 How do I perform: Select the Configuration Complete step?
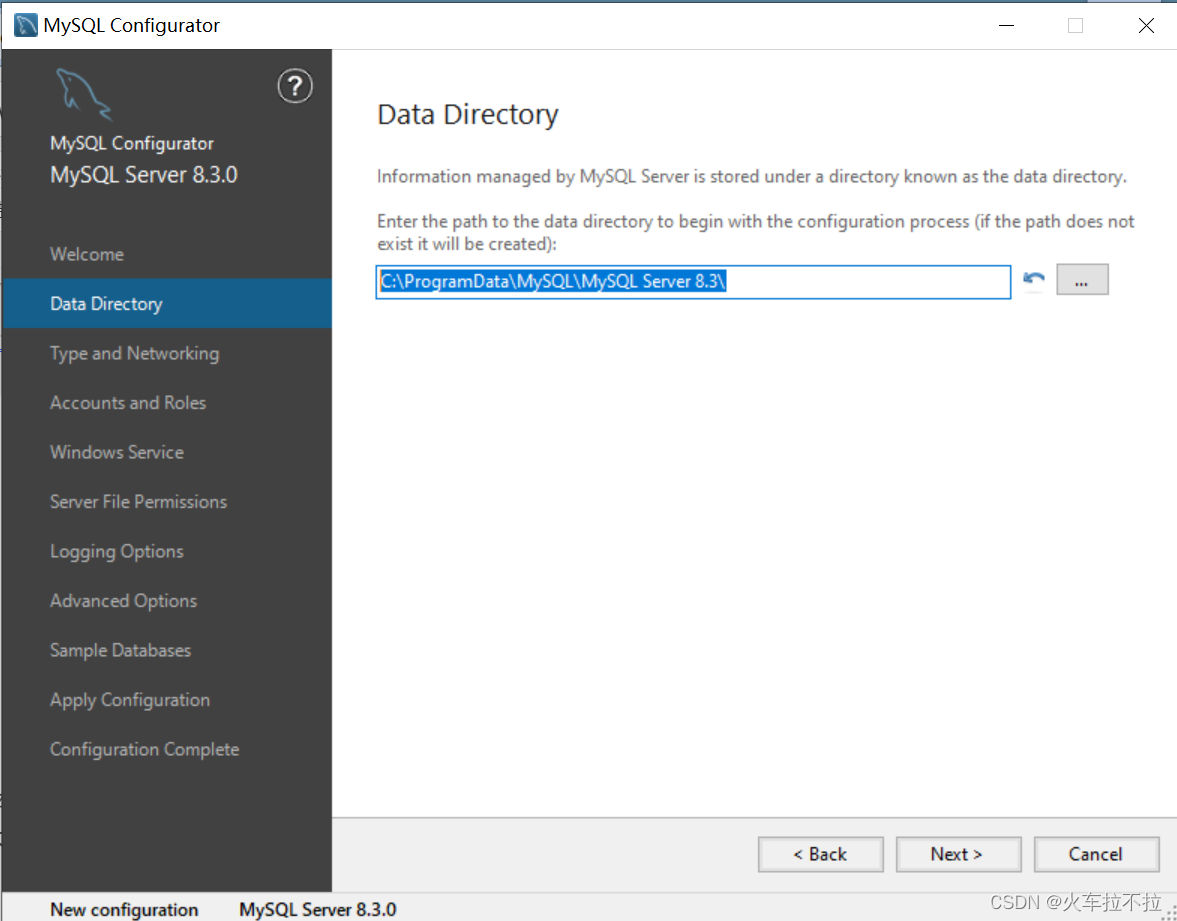(167, 749)
